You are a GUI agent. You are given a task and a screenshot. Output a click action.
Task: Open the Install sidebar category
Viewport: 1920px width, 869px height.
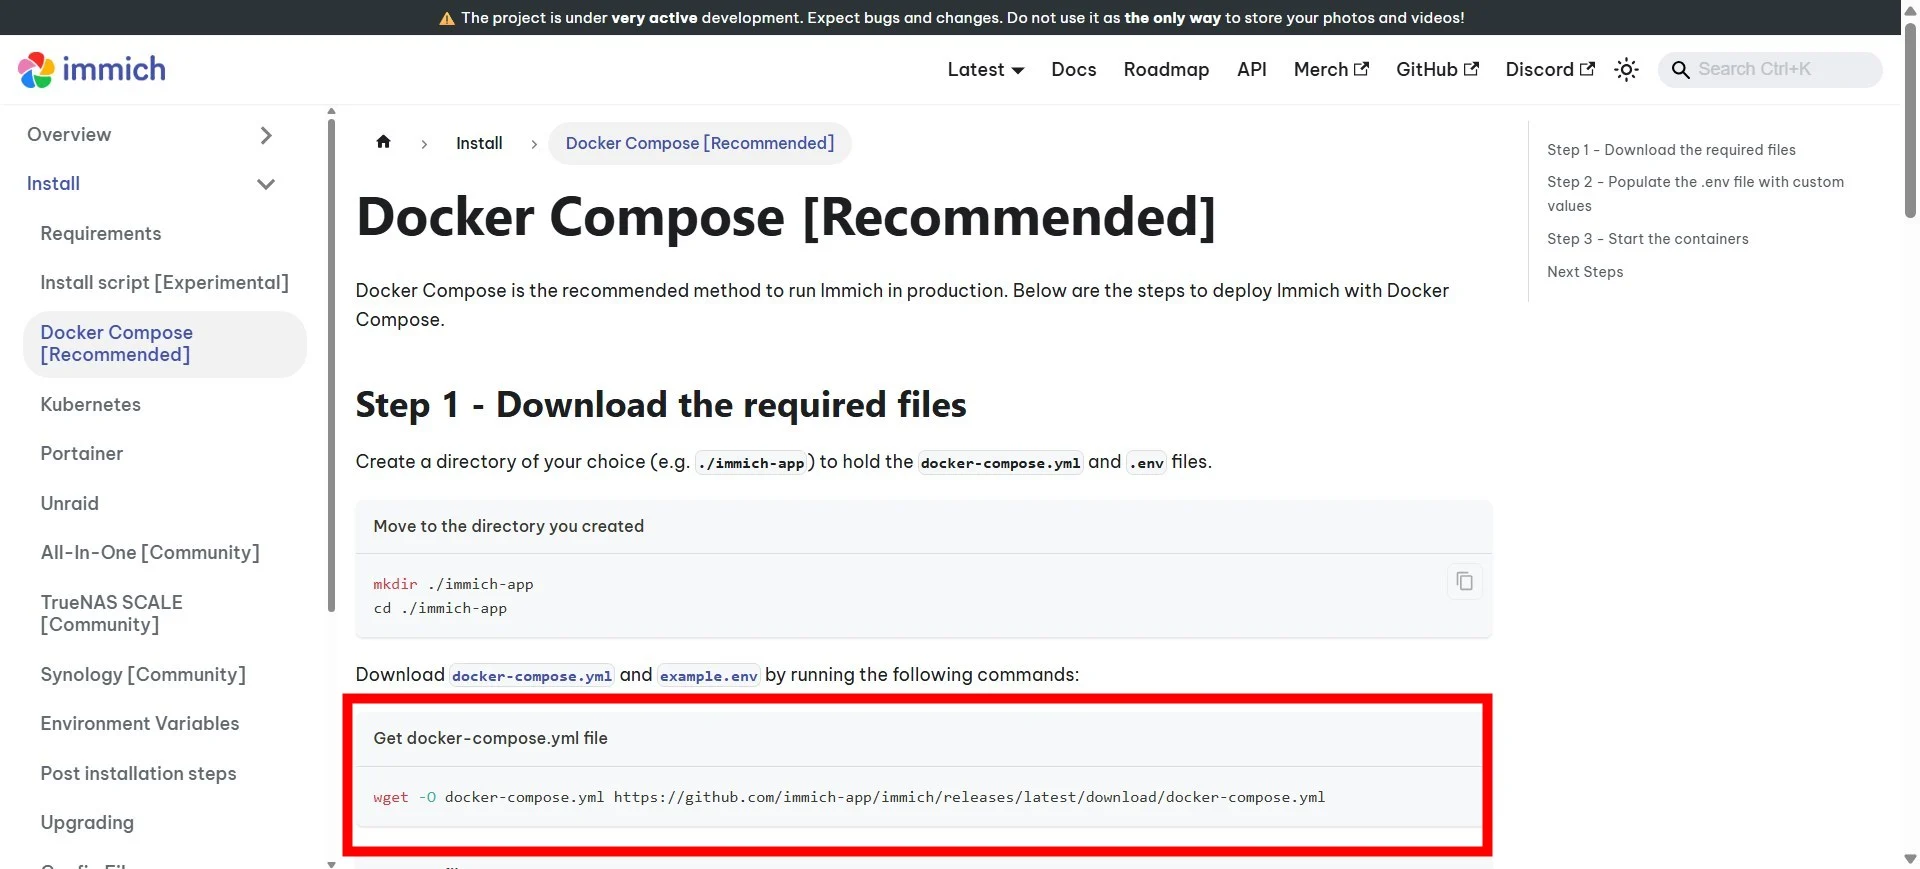click(x=53, y=184)
